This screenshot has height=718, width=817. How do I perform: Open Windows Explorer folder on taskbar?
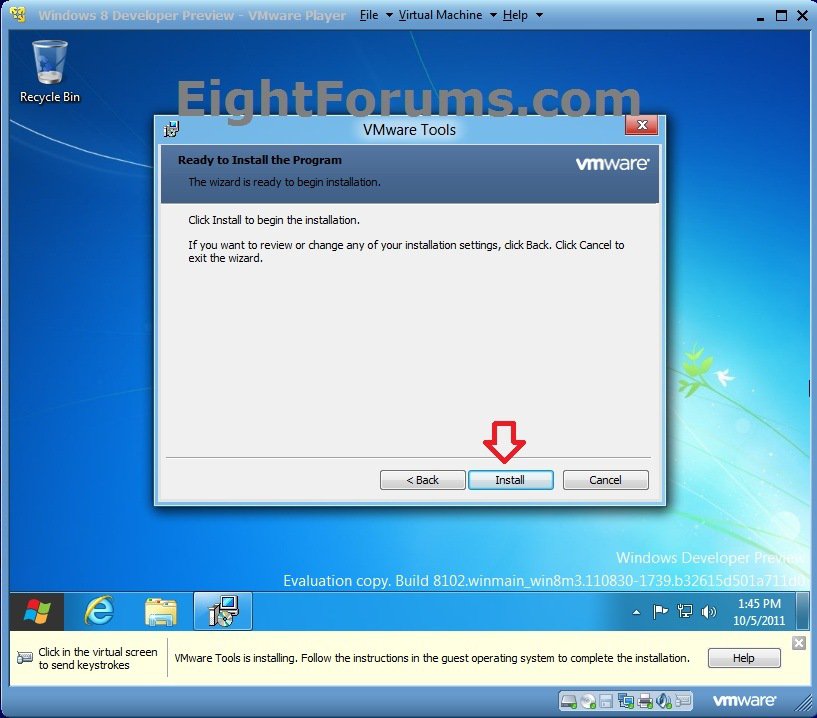coord(160,611)
